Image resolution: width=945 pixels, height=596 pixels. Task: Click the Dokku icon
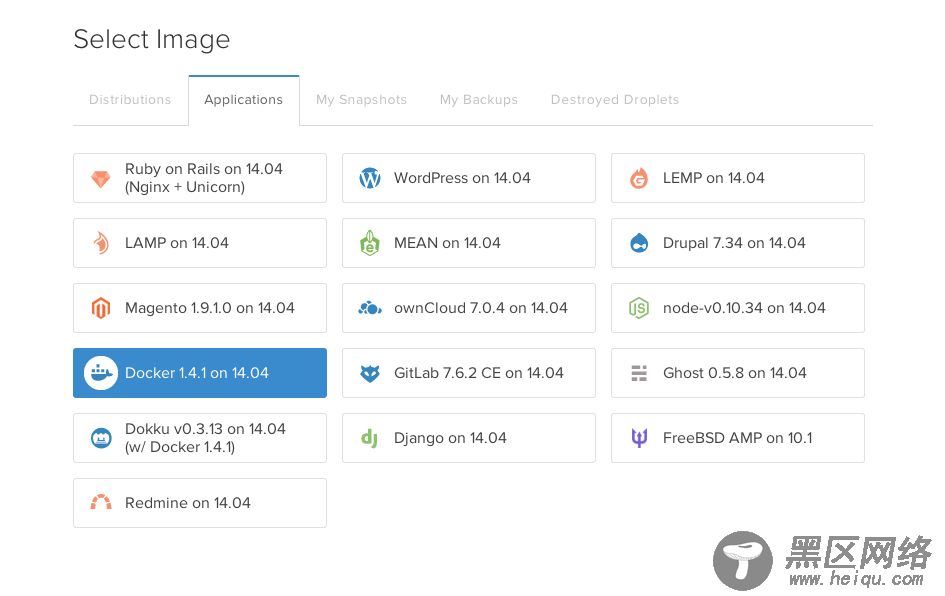(x=101, y=438)
